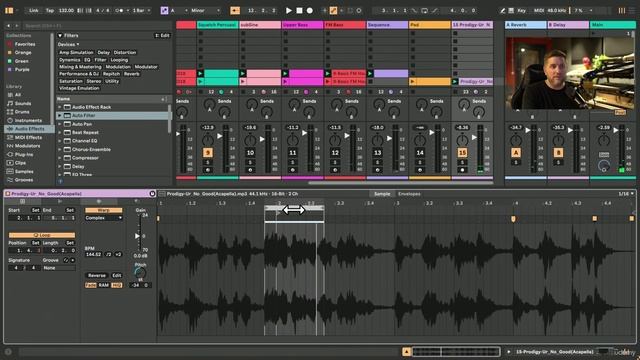Toggle the Warp button in clip view
This screenshot has width=640, height=360.
(x=103, y=210)
